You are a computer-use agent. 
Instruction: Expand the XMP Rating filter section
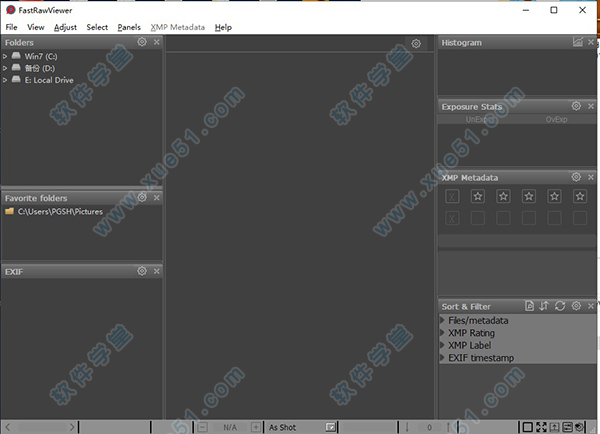click(442, 333)
